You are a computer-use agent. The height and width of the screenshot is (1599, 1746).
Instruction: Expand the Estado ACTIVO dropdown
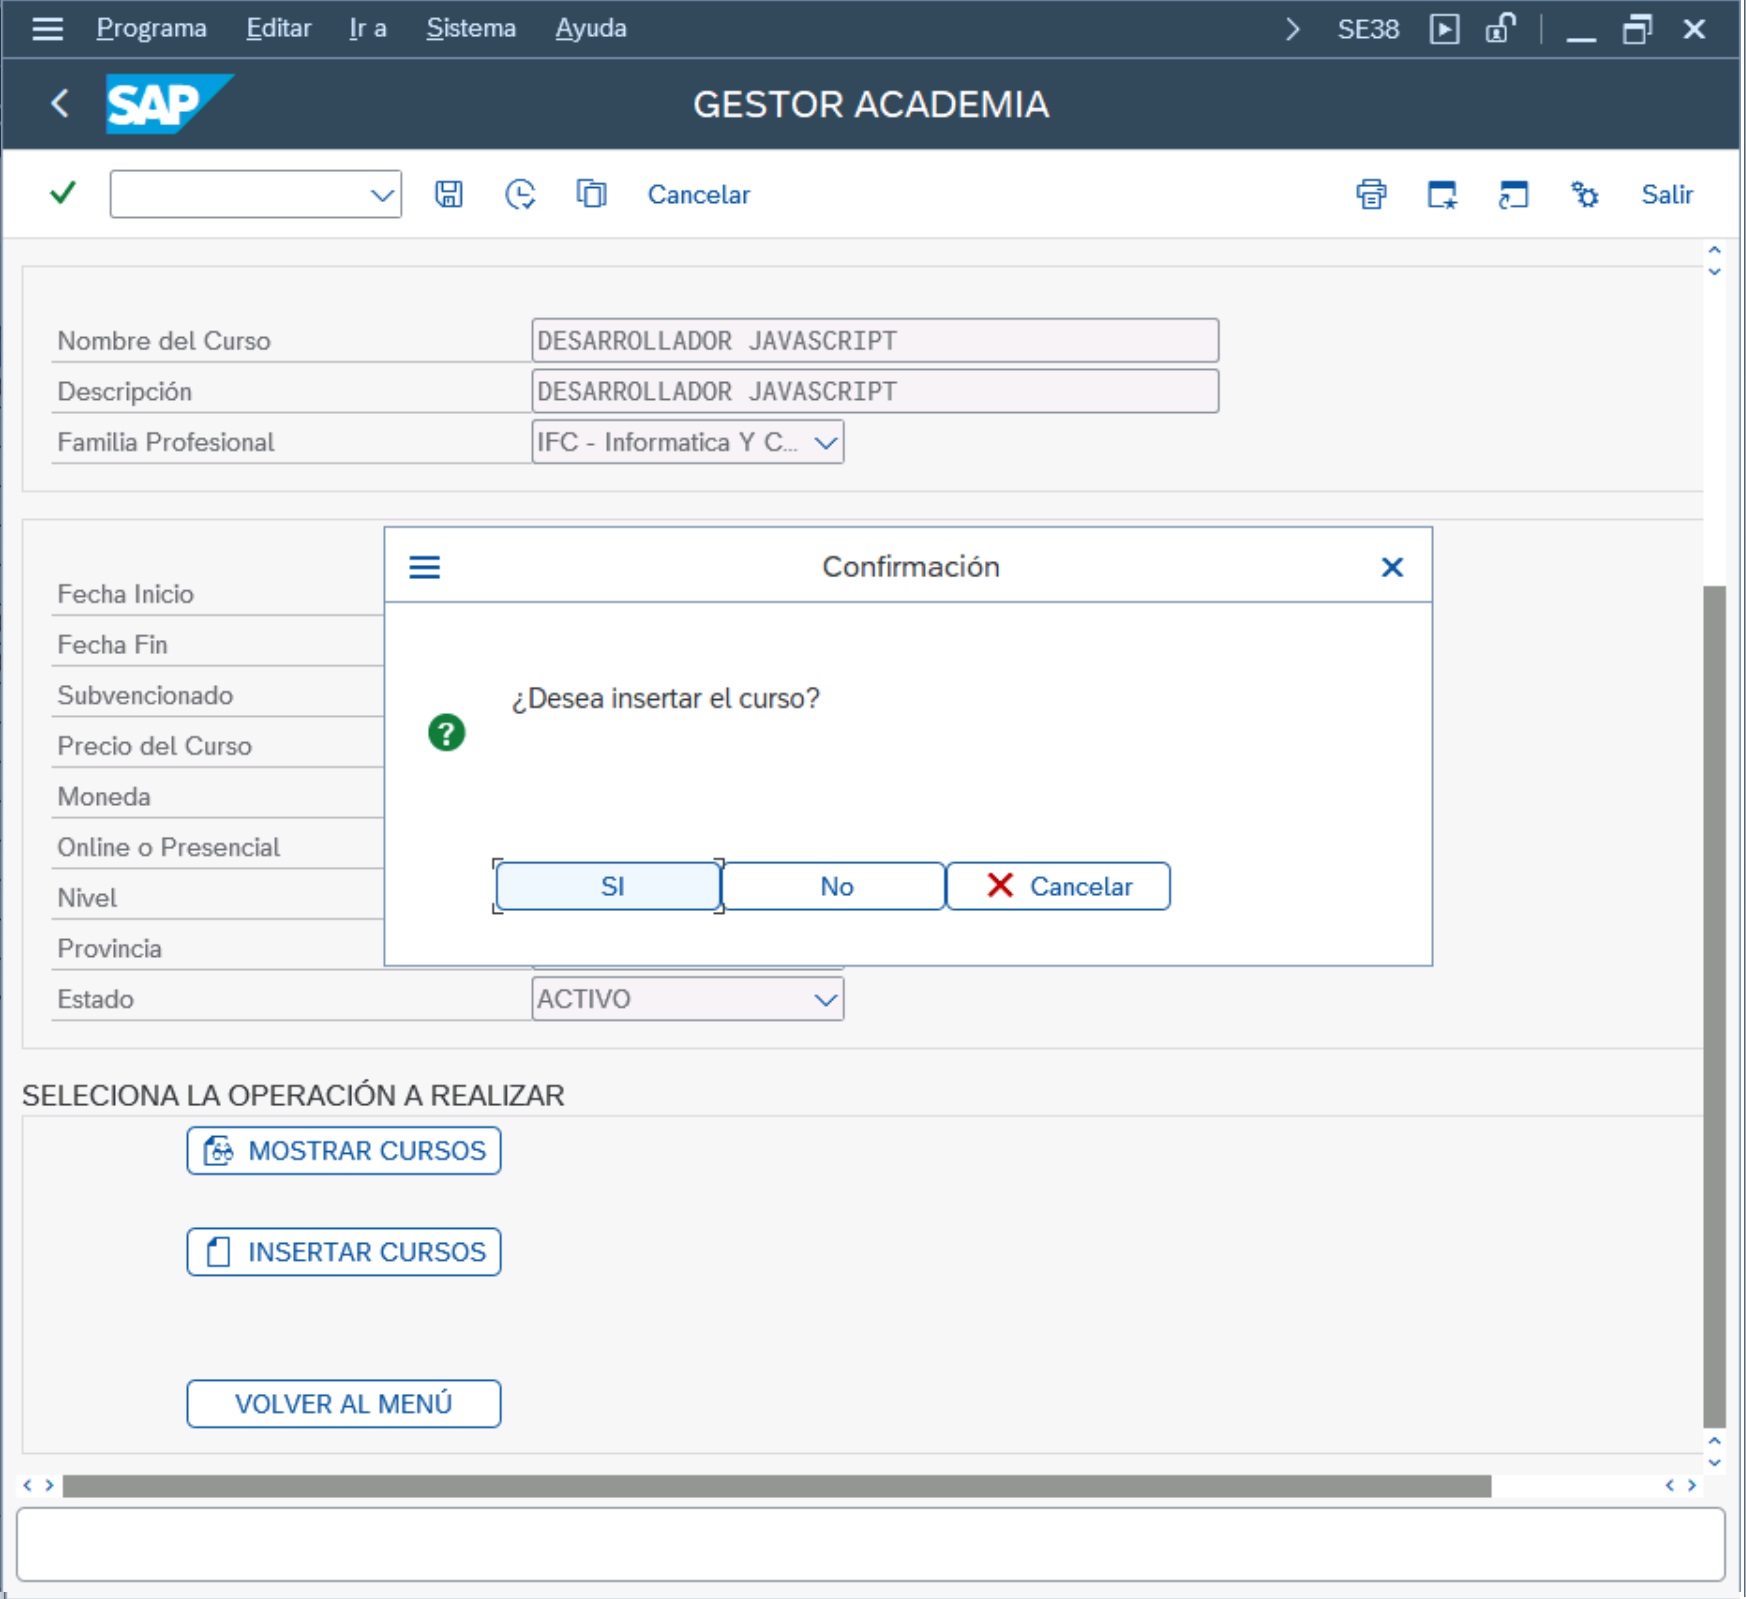(825, 999)
